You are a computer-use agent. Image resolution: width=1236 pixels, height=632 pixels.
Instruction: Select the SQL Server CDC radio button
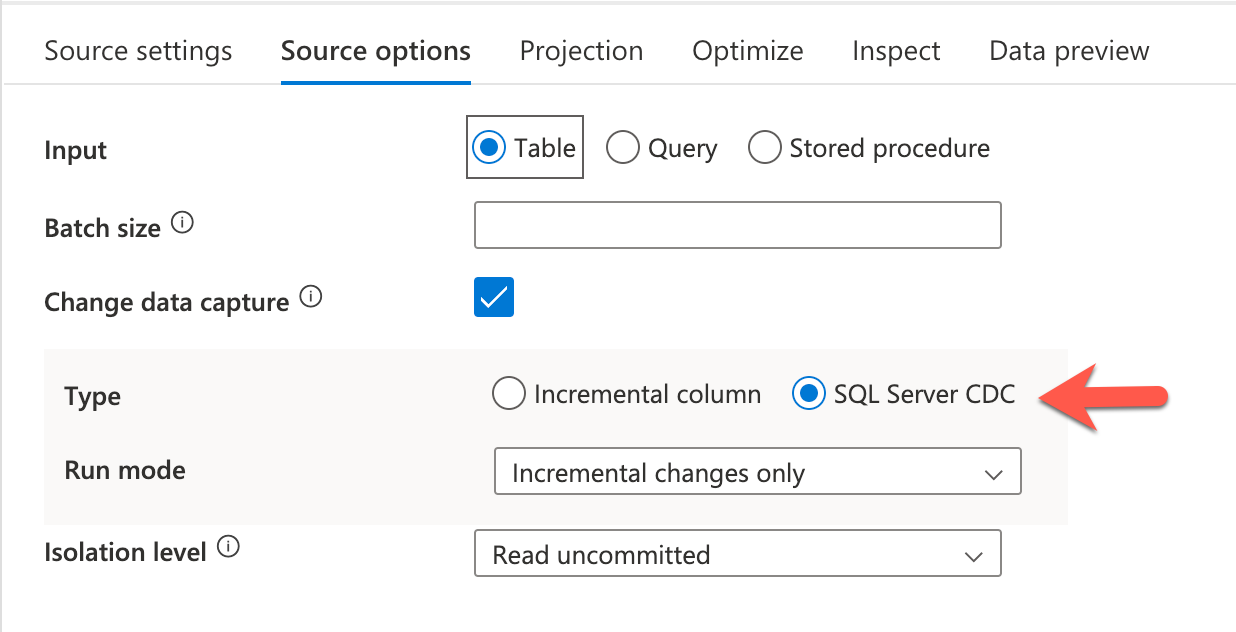point(807,395)
